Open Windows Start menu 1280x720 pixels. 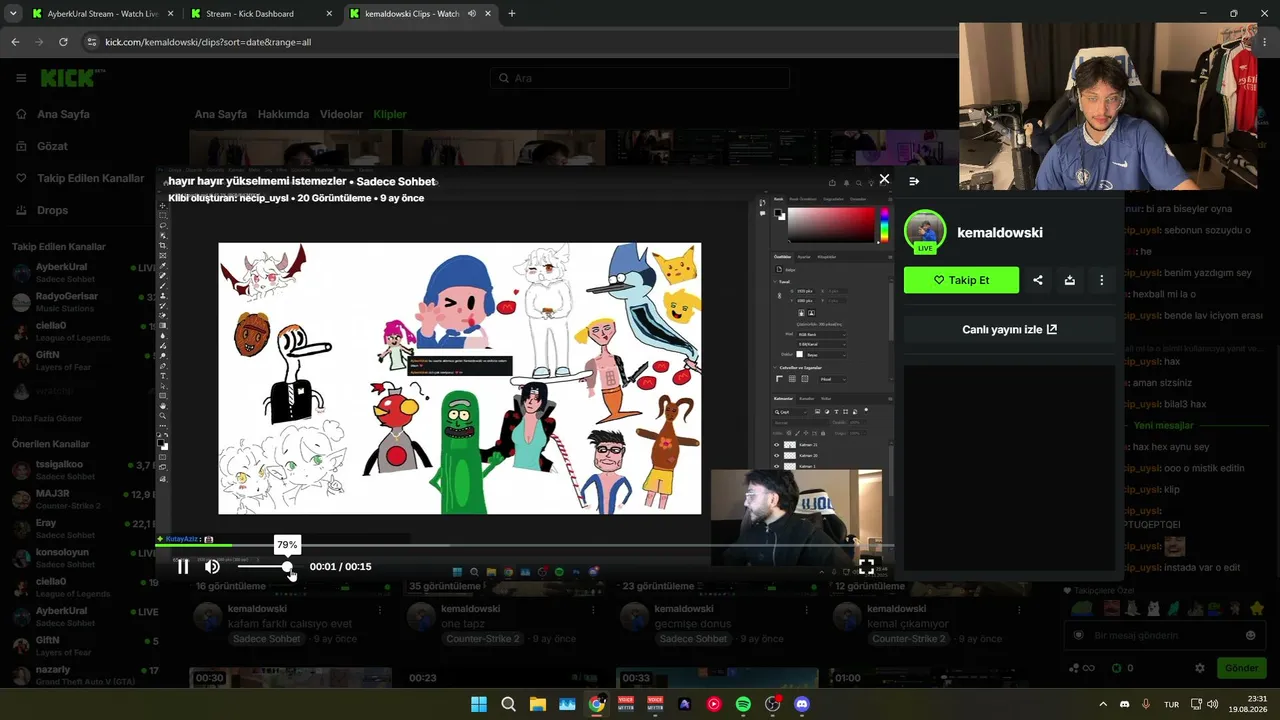click(479, 704)
